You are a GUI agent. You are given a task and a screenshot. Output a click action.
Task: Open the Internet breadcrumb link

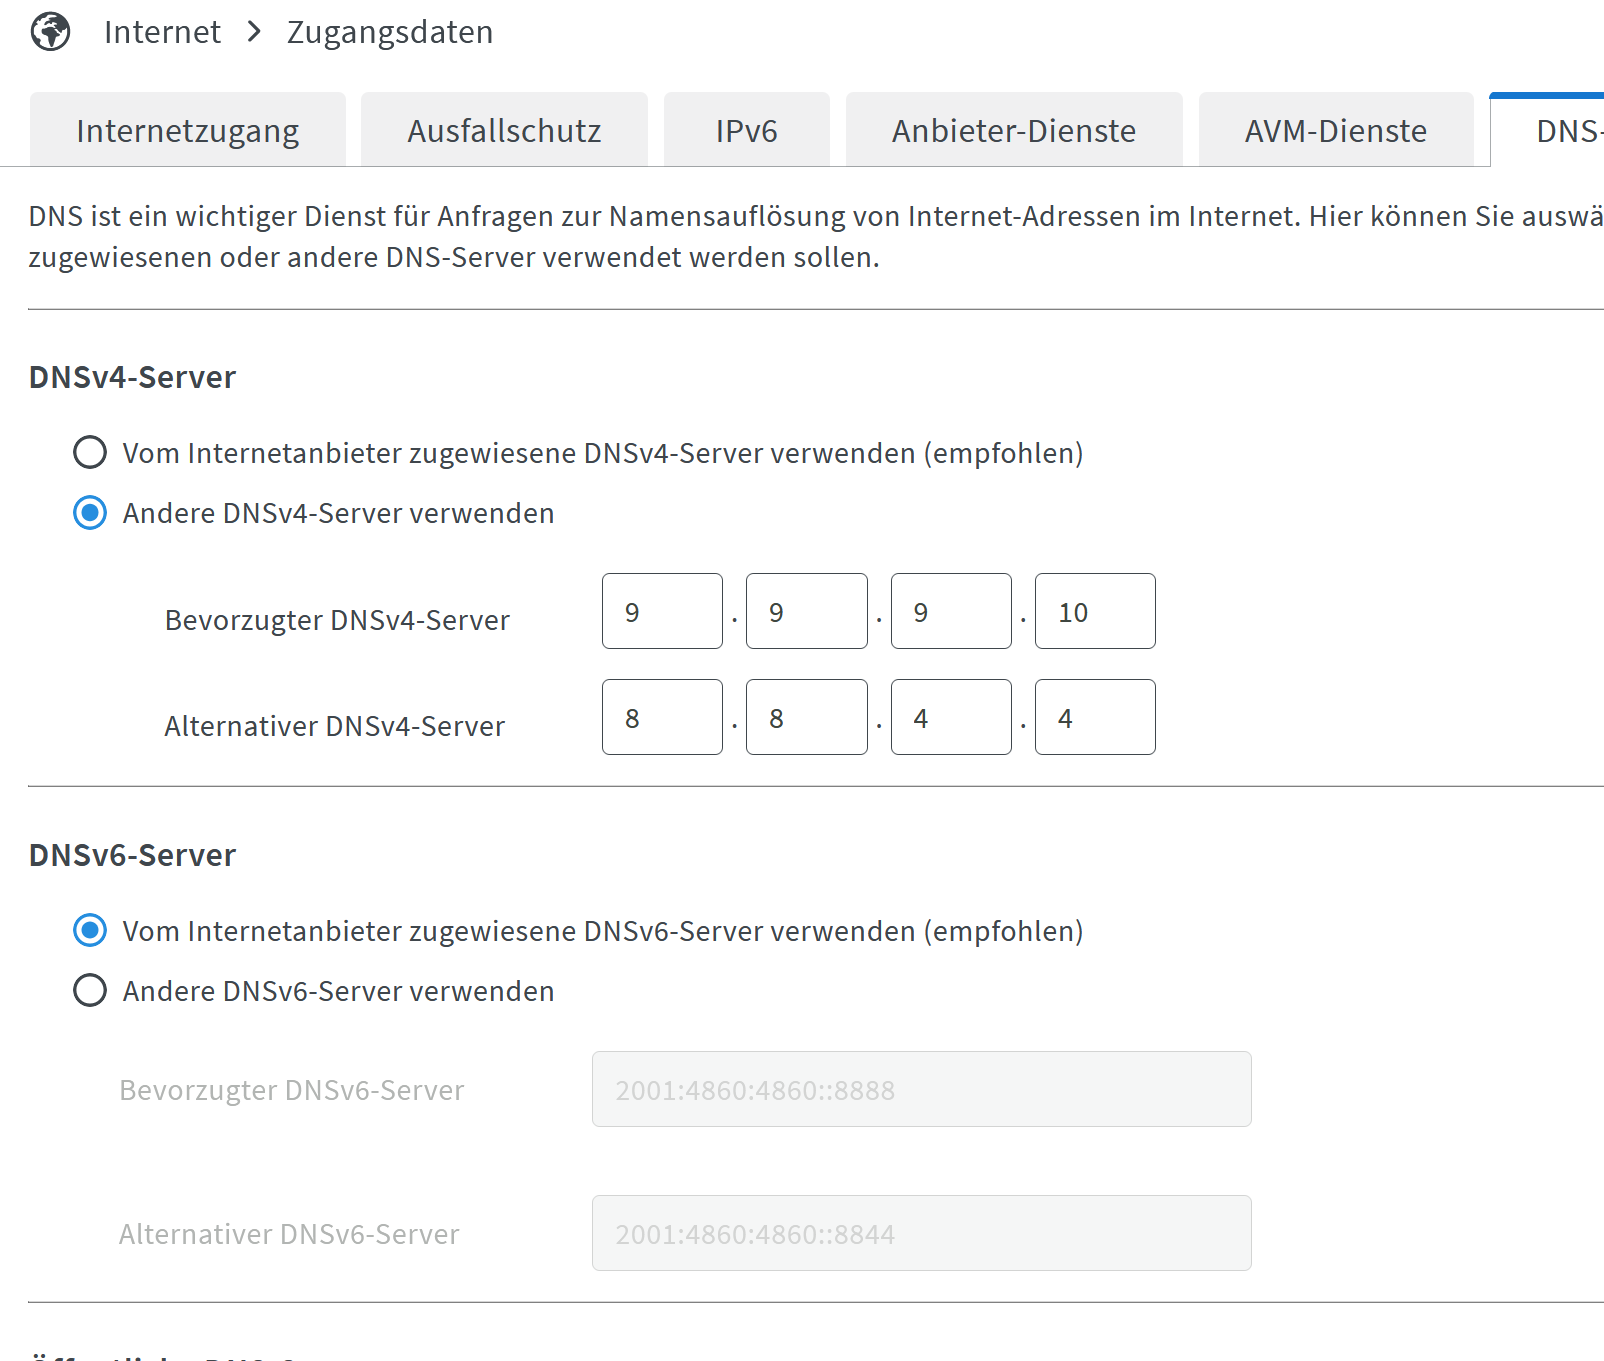tap(162, 32)
